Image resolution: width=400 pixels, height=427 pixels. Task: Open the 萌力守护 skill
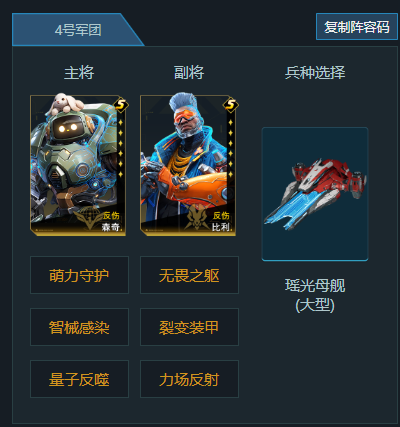pyautogui.click(x=79, y=275)
